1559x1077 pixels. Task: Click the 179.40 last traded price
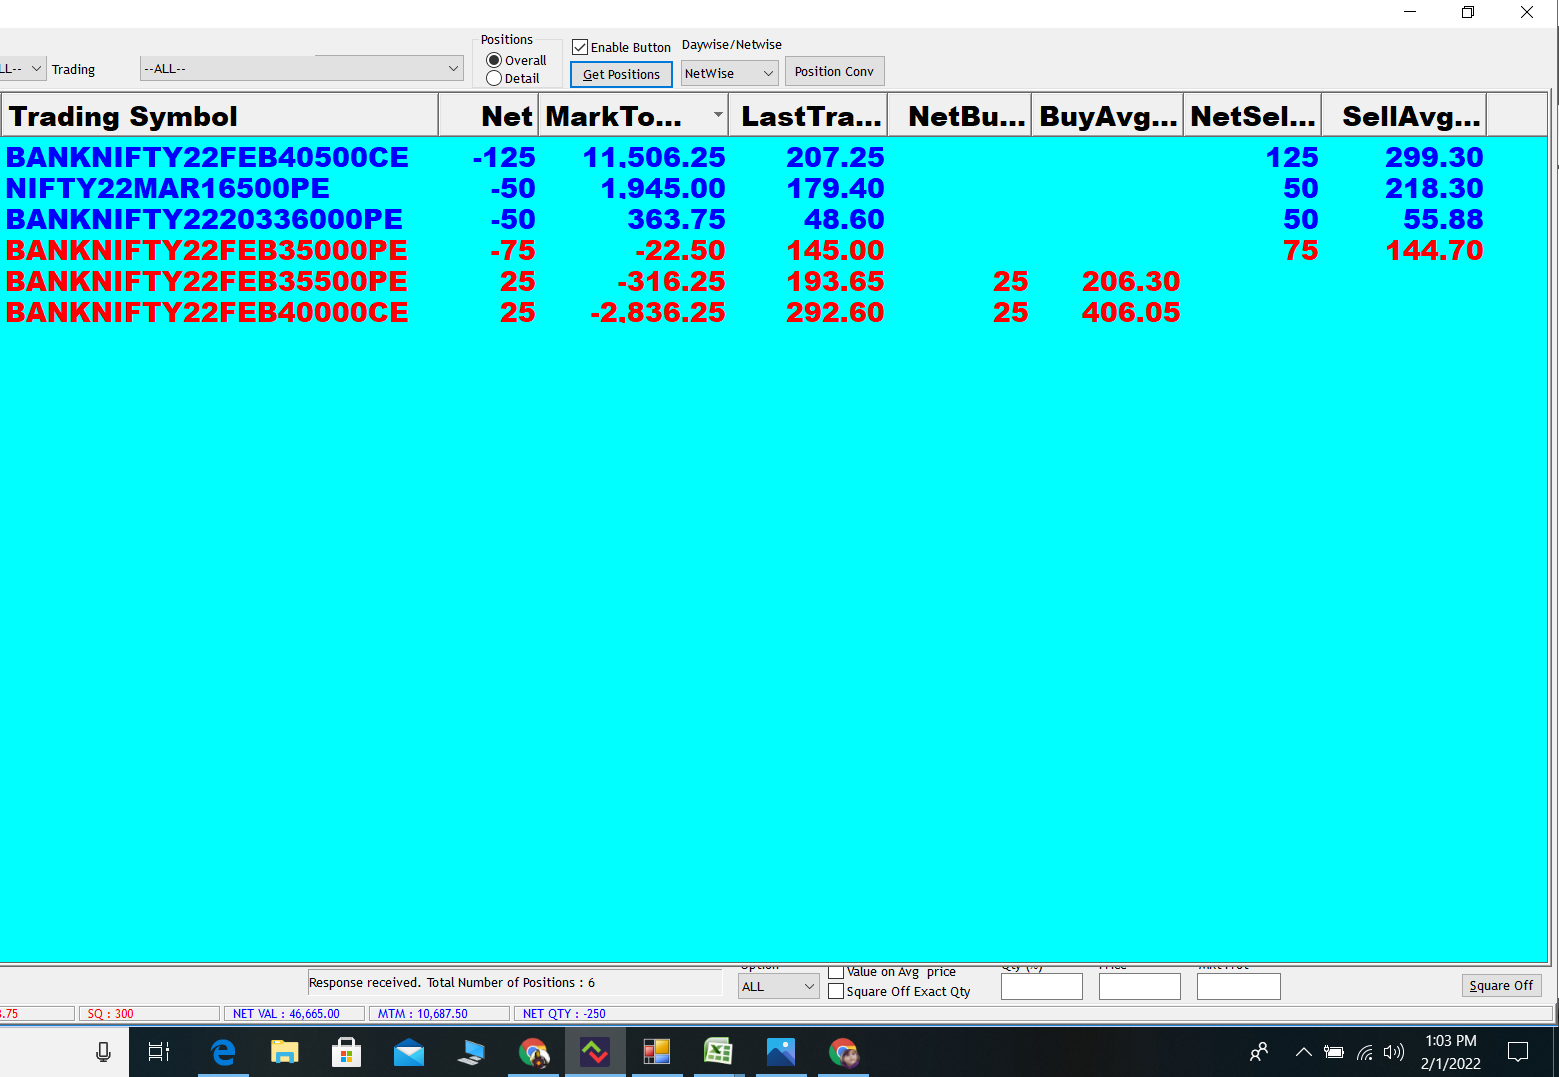(835, 188)
